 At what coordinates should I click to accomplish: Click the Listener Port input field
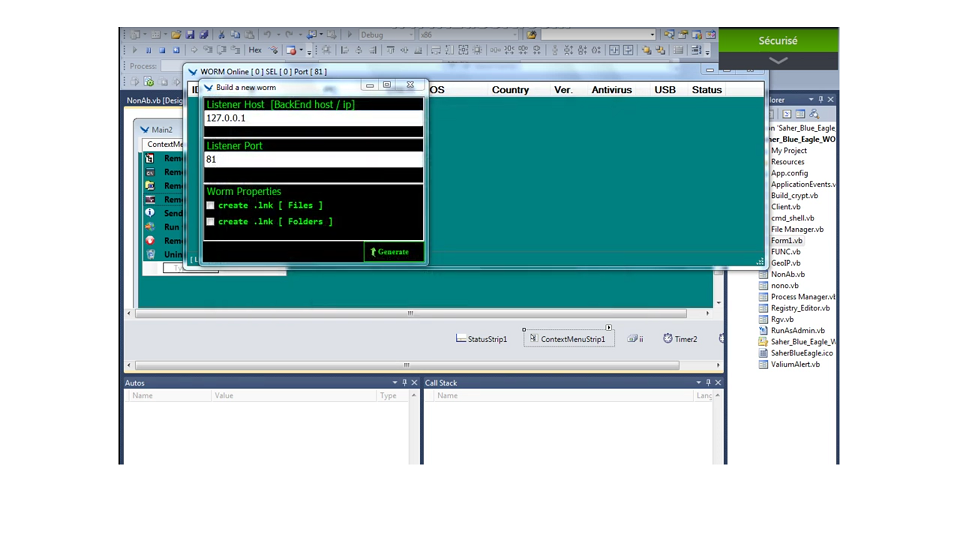coord(313,159)
